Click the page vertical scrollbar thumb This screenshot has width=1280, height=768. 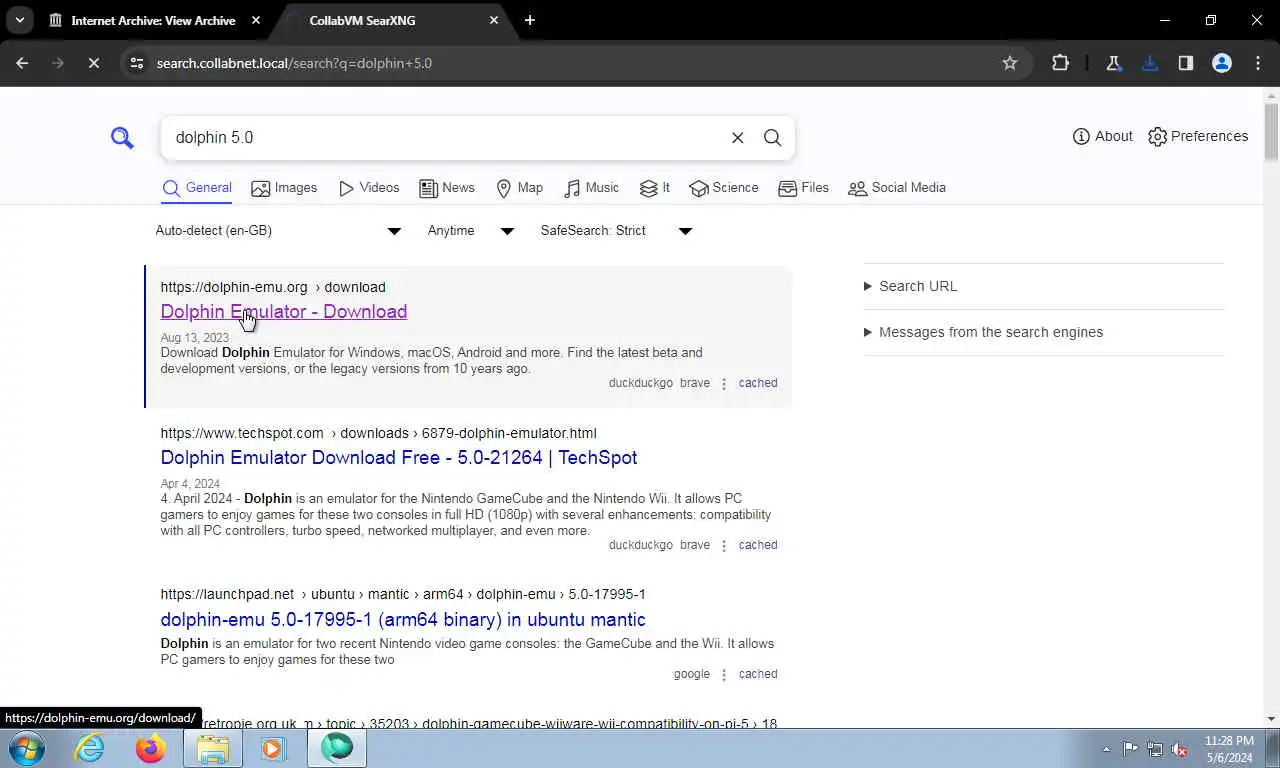point(1271,132)
